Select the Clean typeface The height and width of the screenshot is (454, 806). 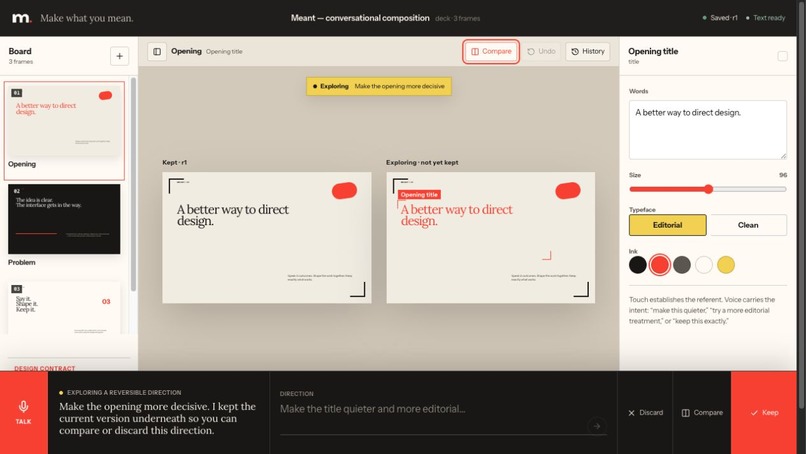pyautogui.click(x=748, y=225)
